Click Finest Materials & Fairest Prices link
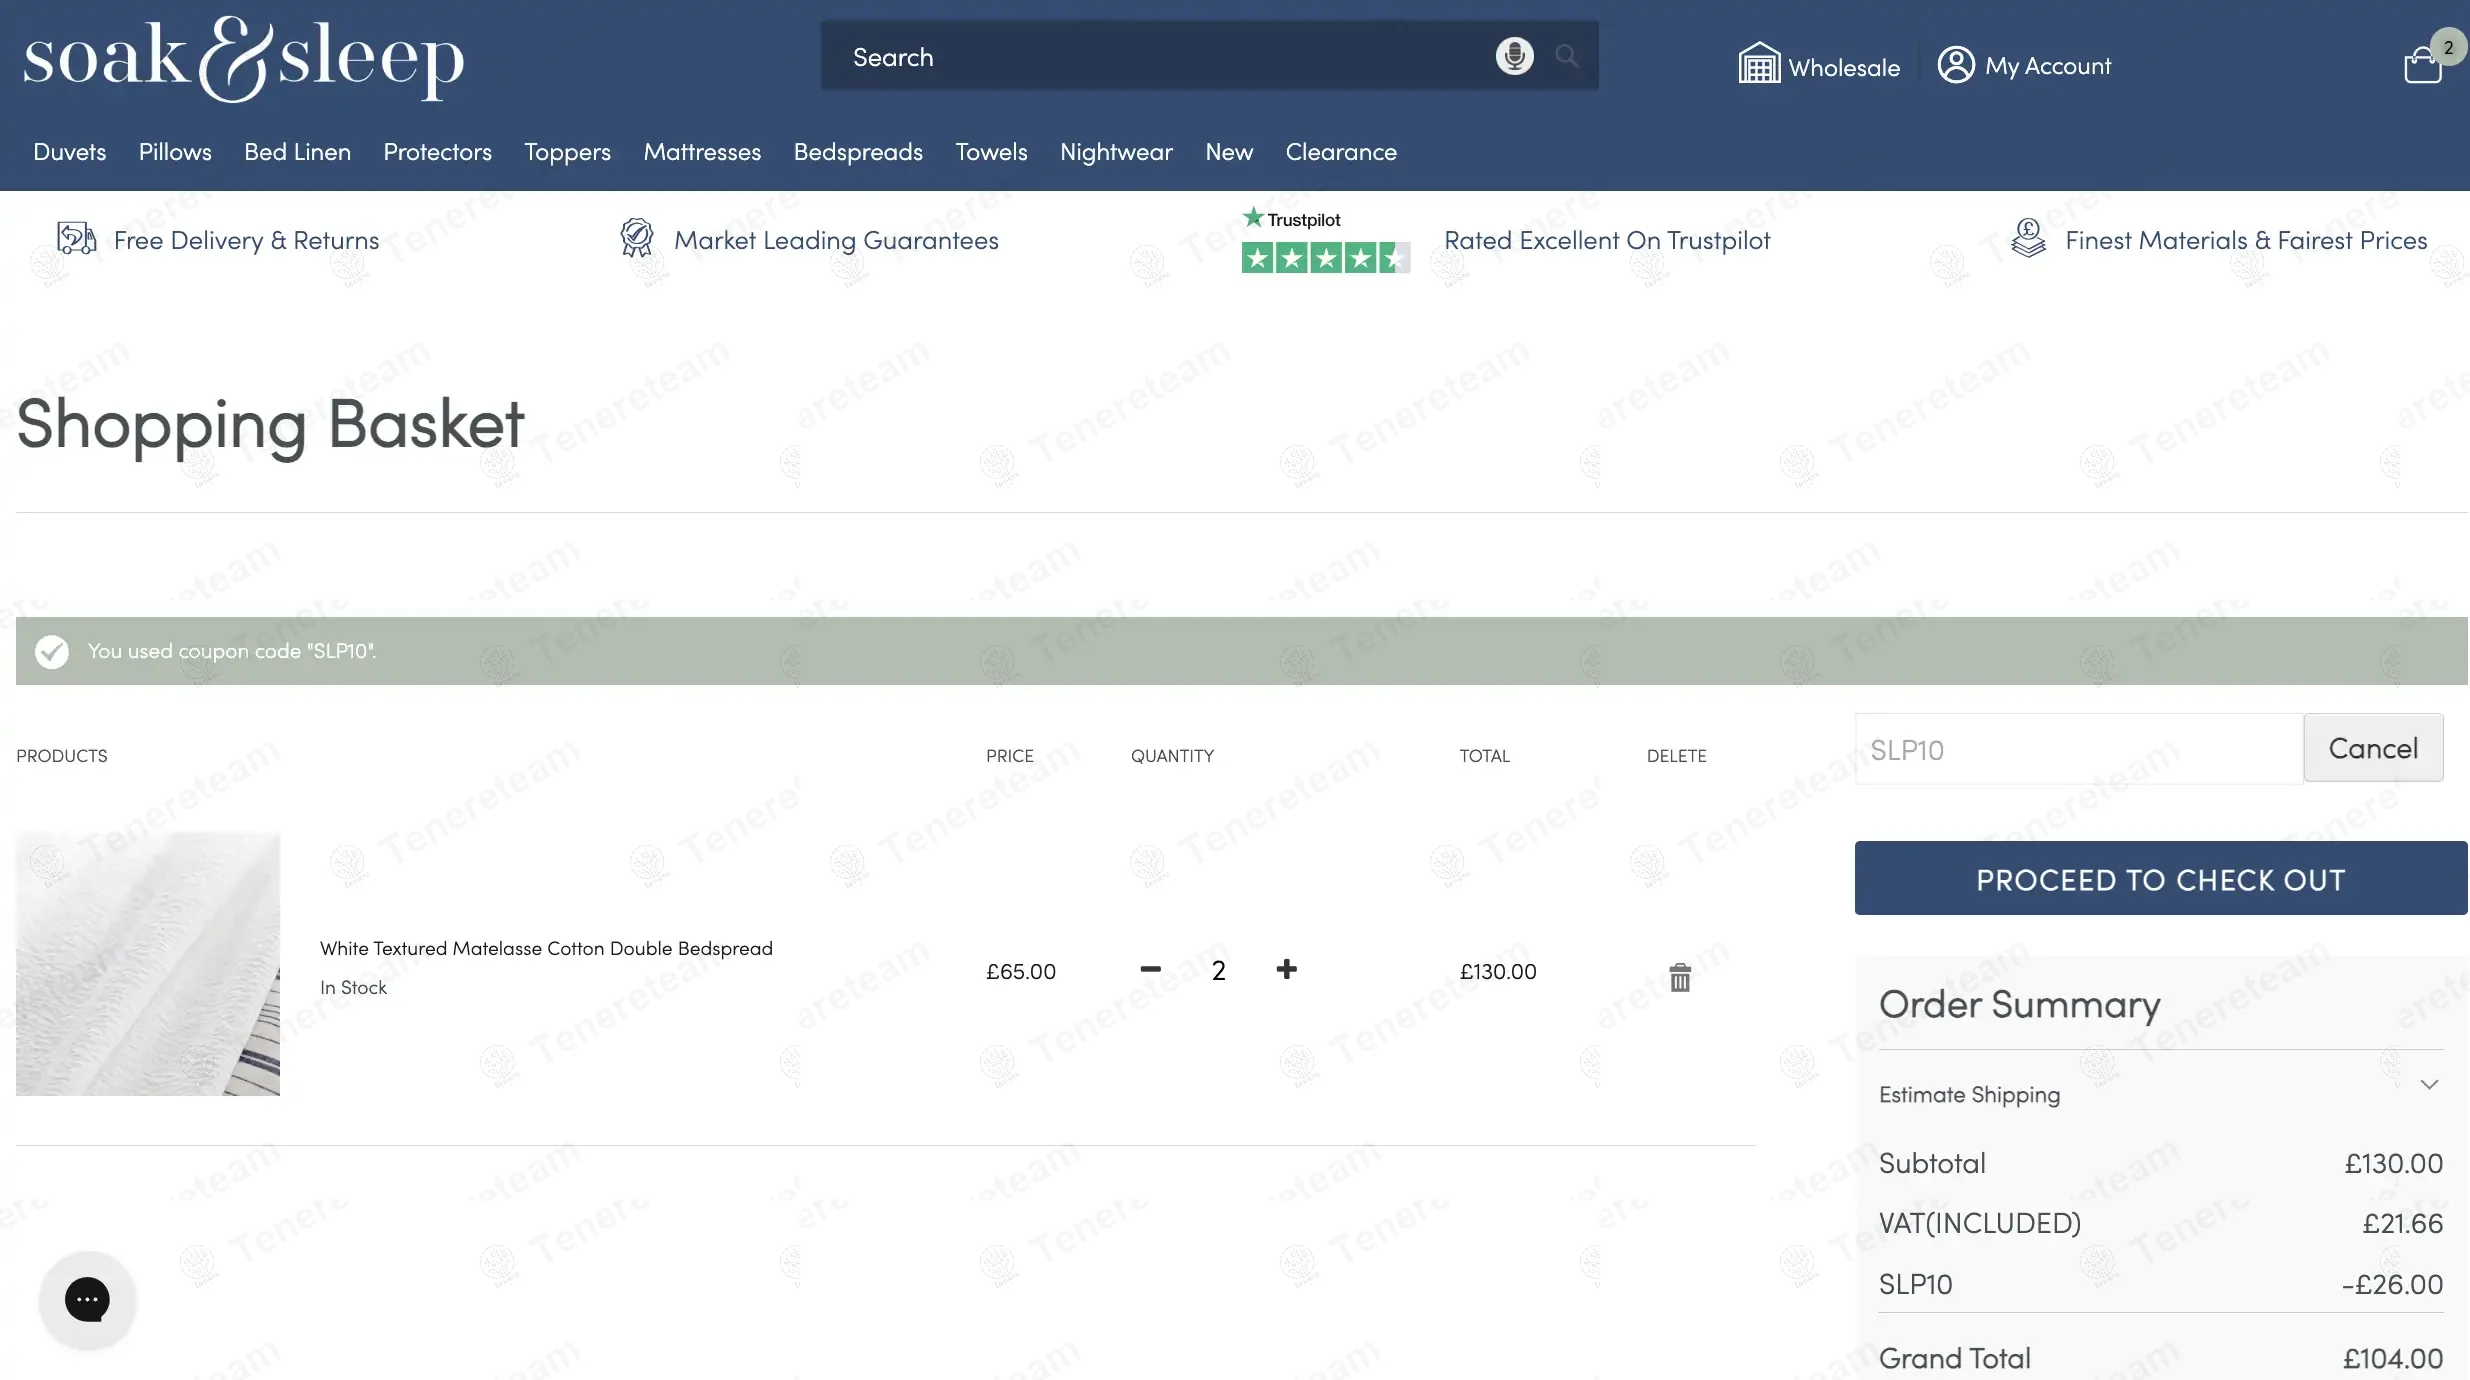Screen dimensions: 2470x1380 pos(2246,240)
